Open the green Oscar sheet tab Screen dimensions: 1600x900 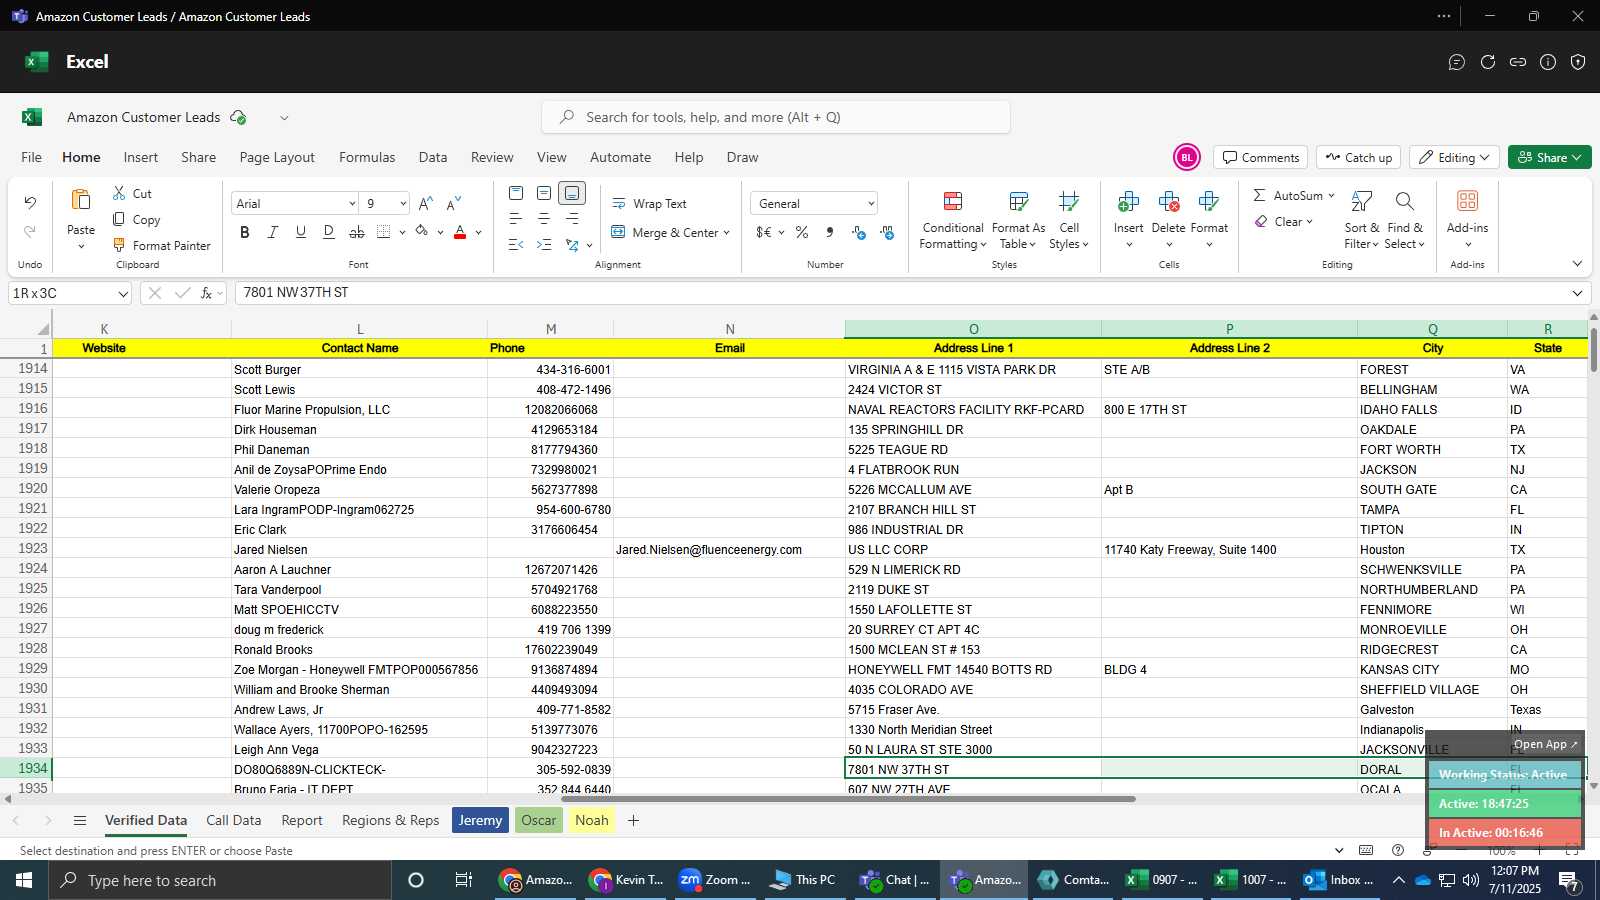(538, 820)
